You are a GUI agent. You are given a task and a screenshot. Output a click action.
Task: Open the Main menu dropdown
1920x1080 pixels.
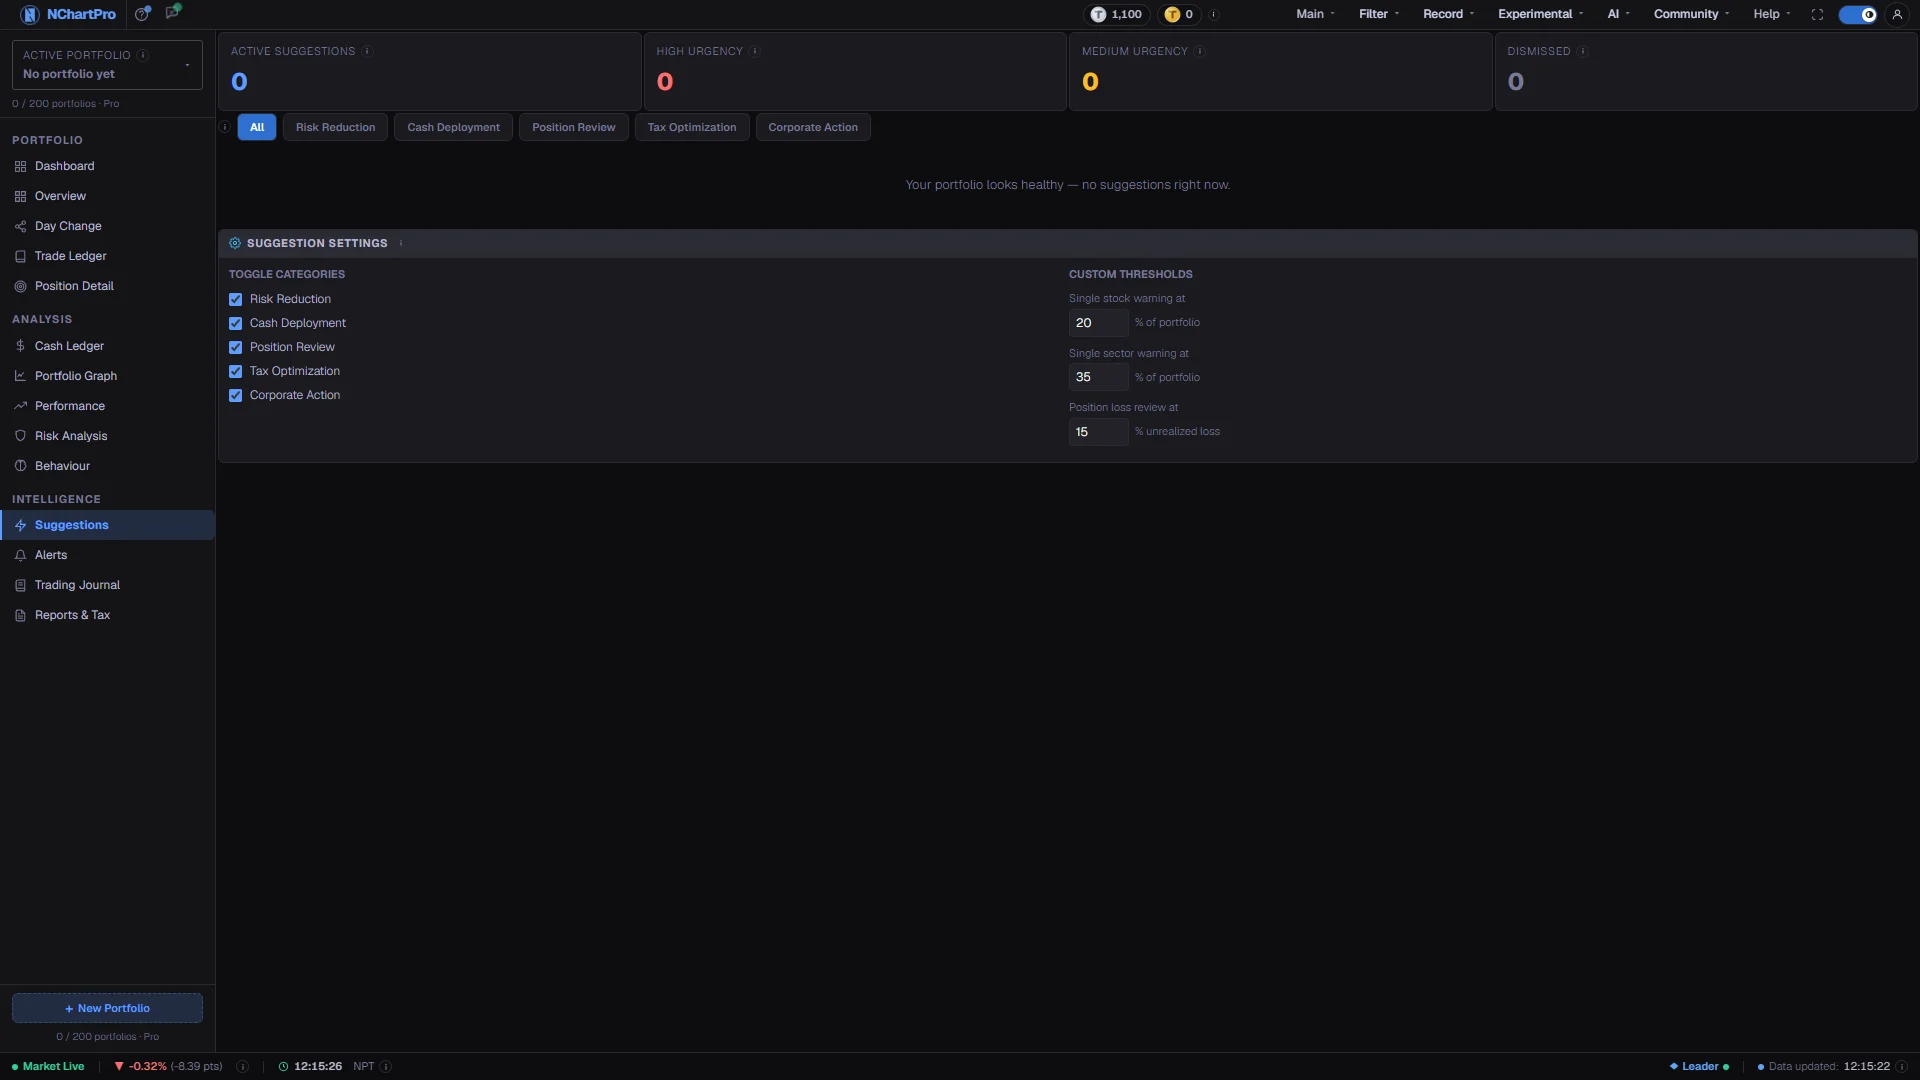(x=1315, y=14)
